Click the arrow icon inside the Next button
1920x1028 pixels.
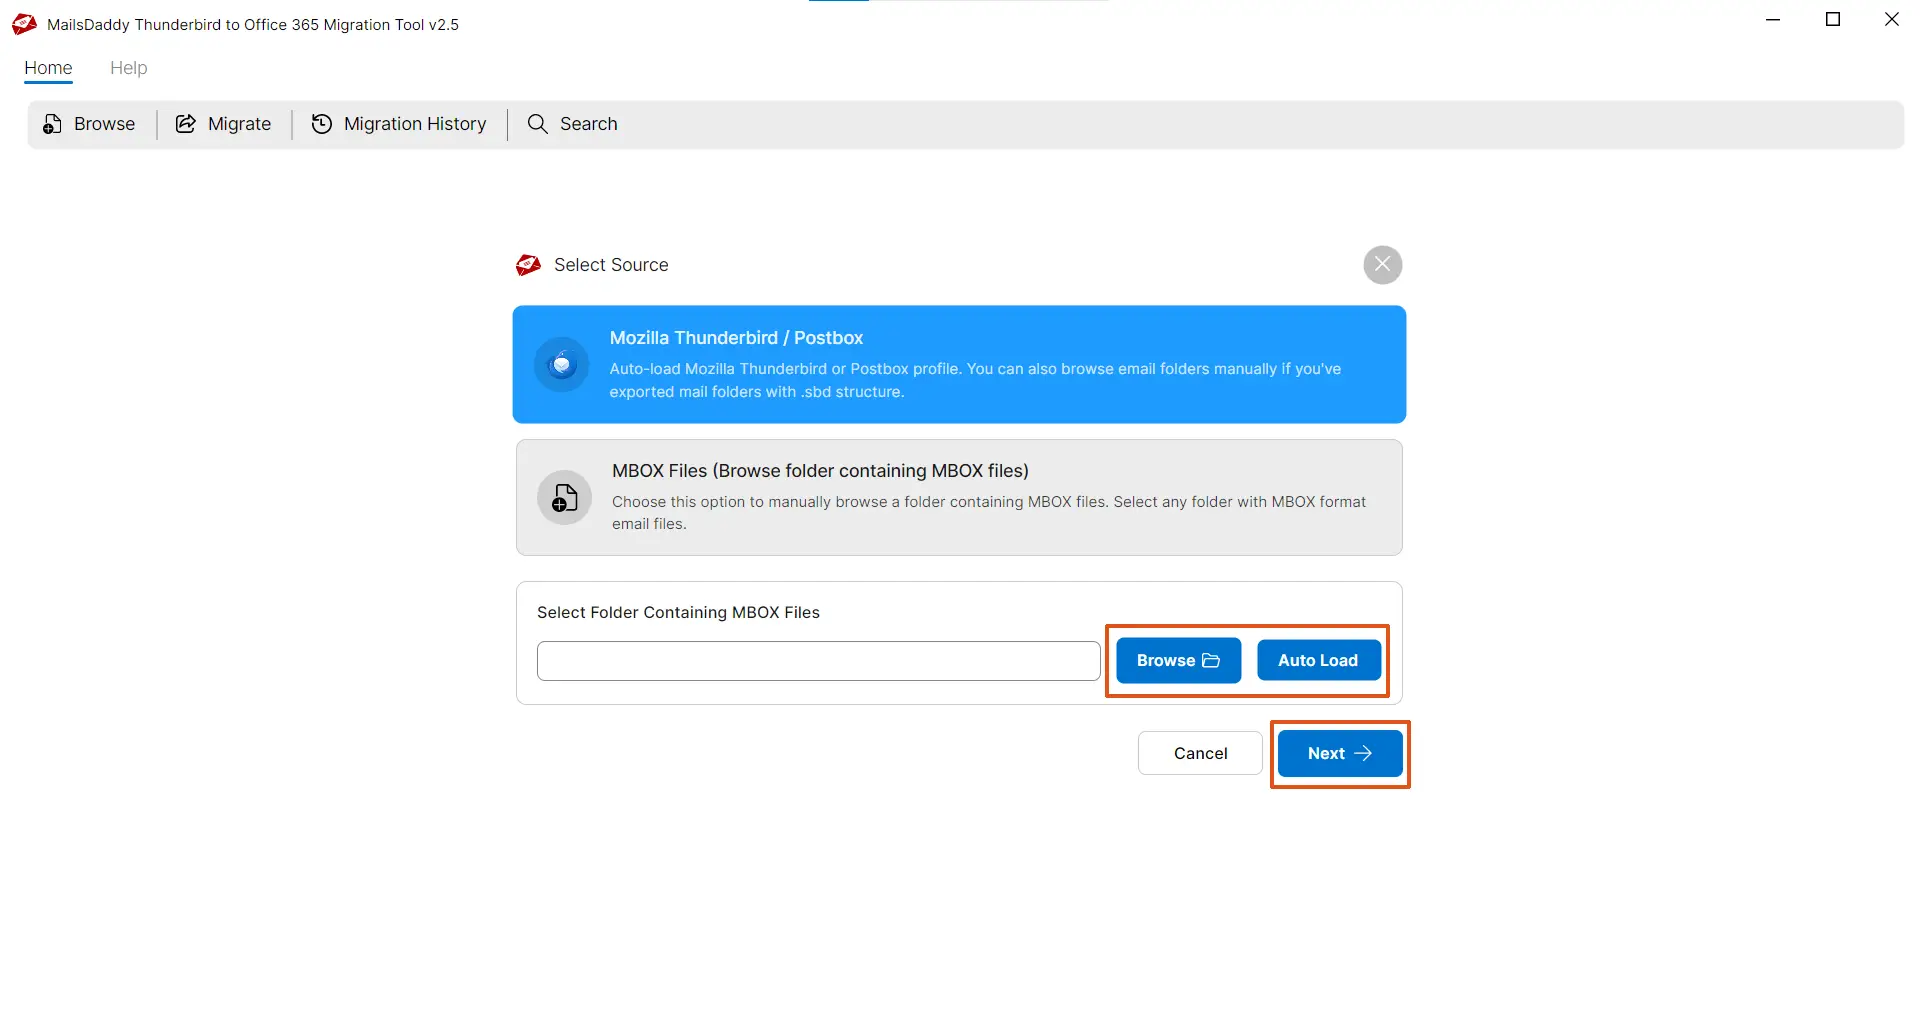coord(1365,752)
